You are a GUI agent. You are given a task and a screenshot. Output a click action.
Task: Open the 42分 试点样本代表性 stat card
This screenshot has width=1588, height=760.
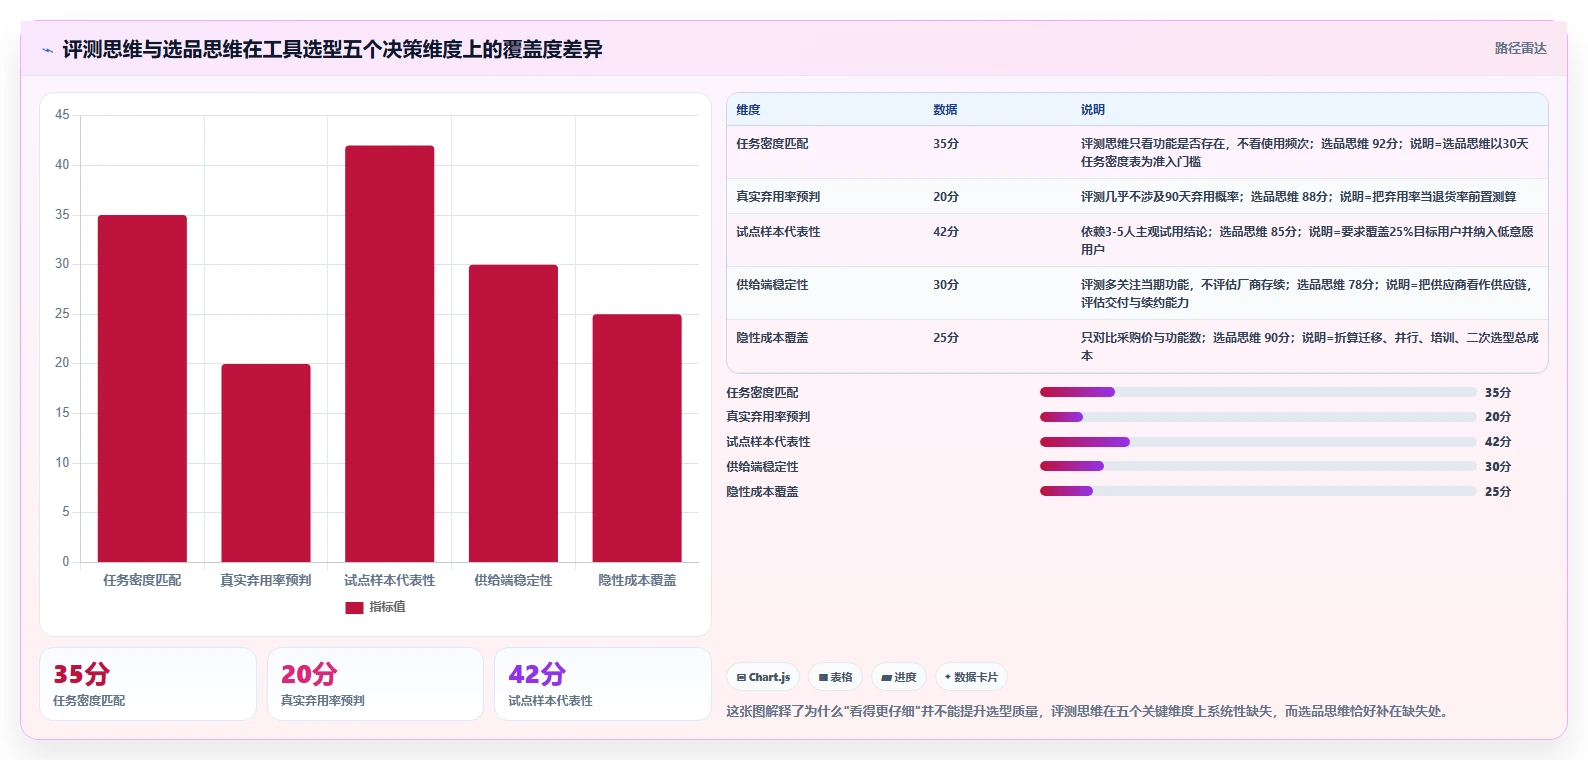point(603,684)
